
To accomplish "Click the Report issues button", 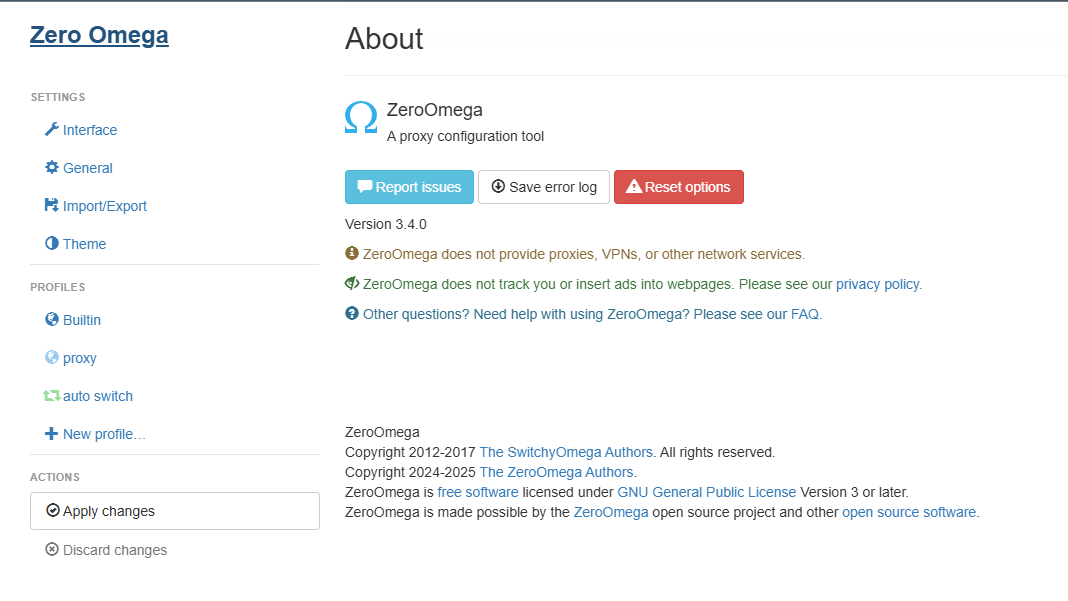I will tap(409, 187).
